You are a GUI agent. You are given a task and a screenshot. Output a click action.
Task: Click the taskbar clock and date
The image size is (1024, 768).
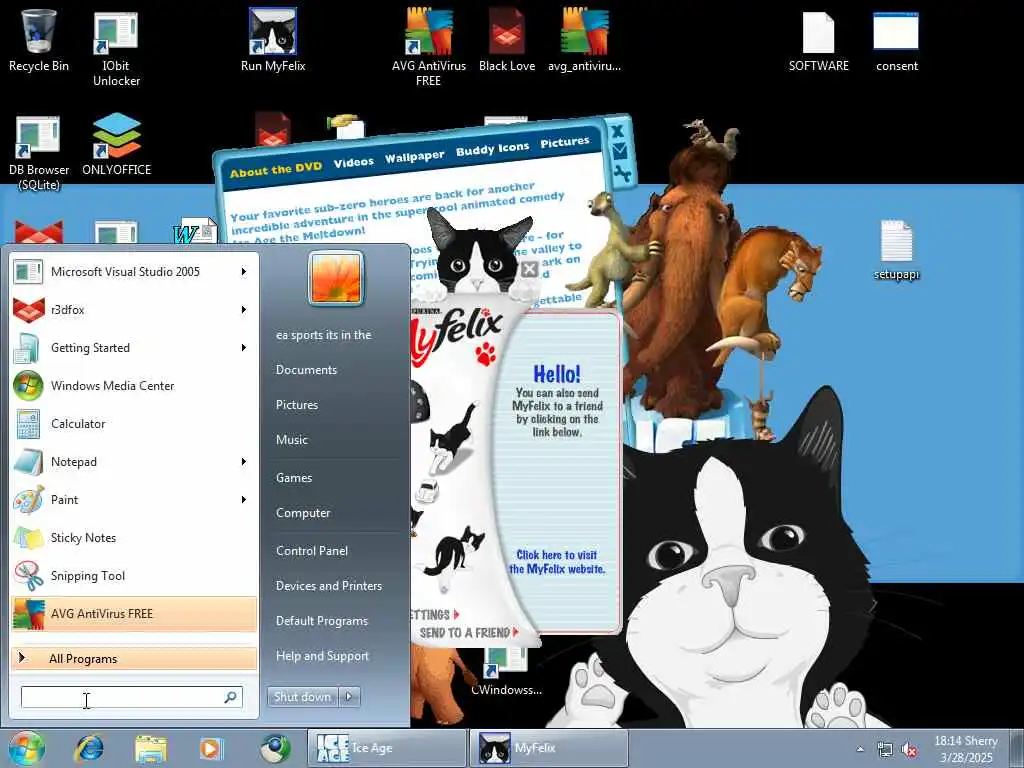point(966,749)
